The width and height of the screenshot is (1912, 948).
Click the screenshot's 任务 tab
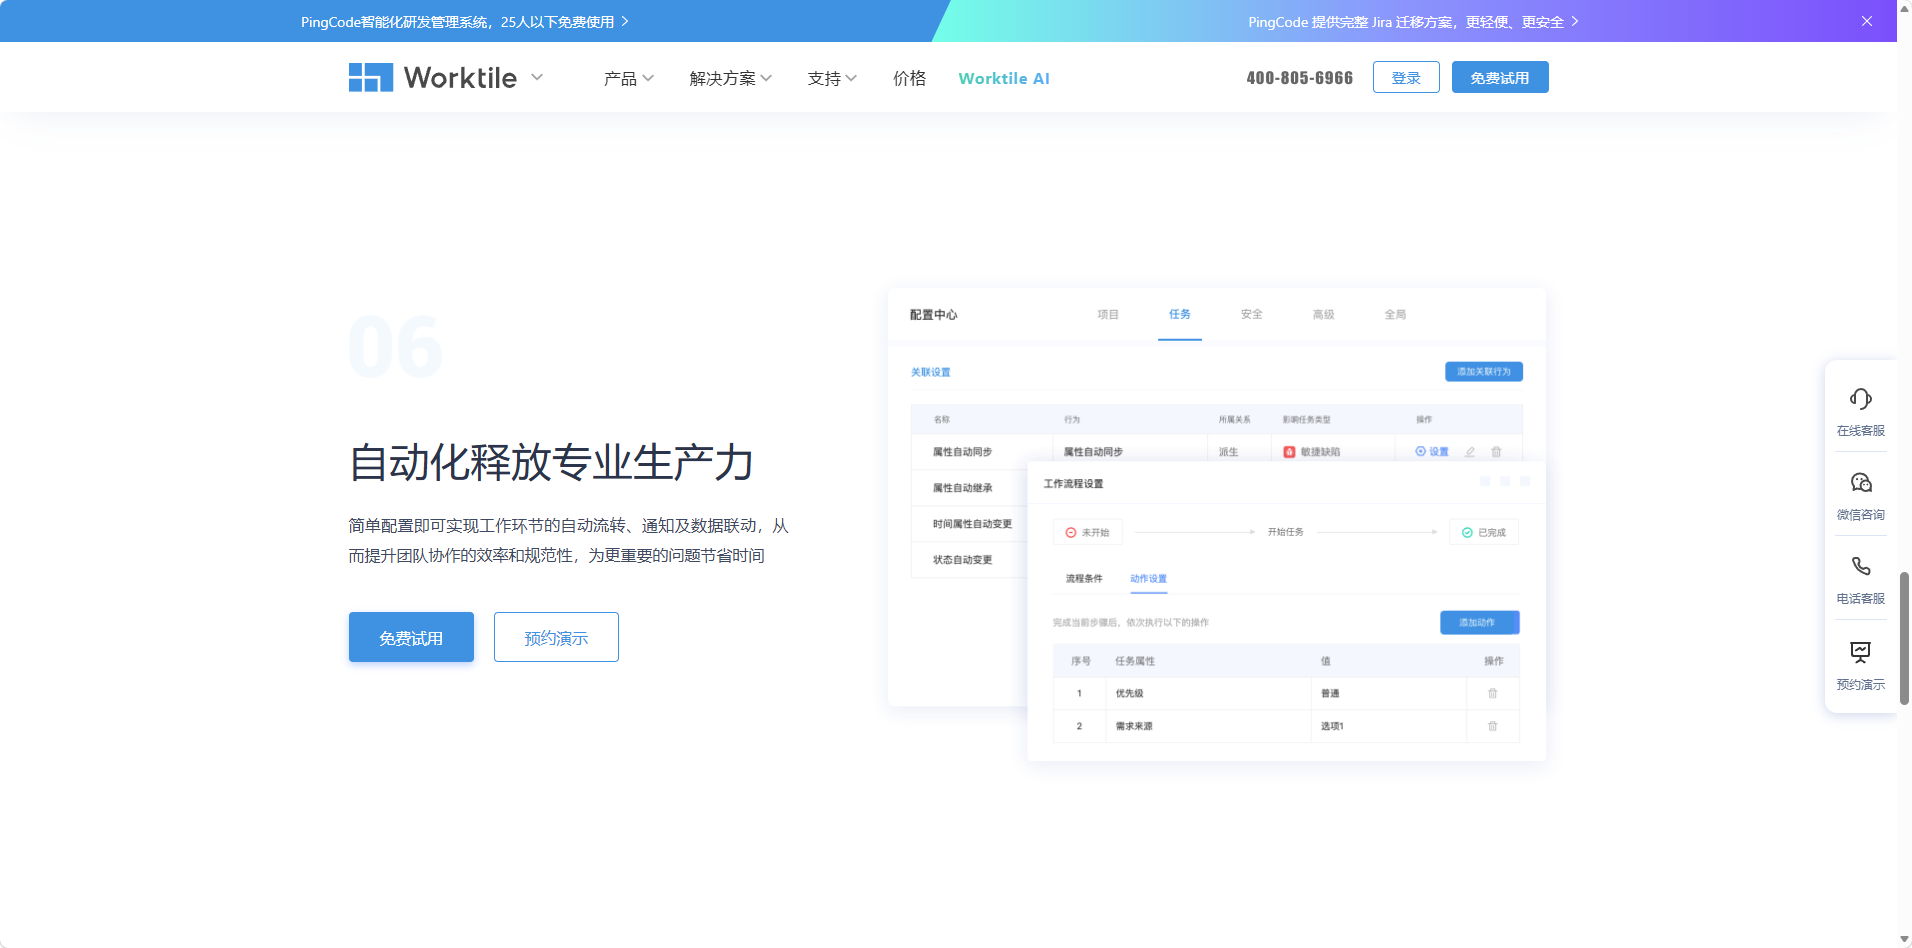(1180, 315)
